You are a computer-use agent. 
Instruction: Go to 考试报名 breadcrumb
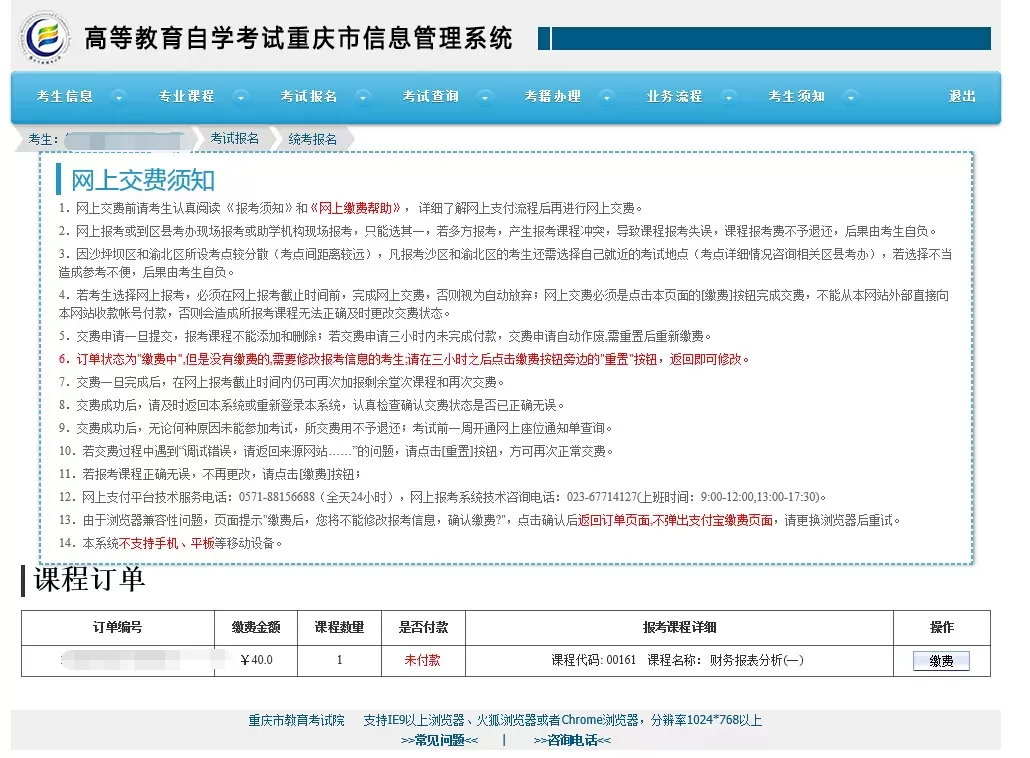click(235, 139)
